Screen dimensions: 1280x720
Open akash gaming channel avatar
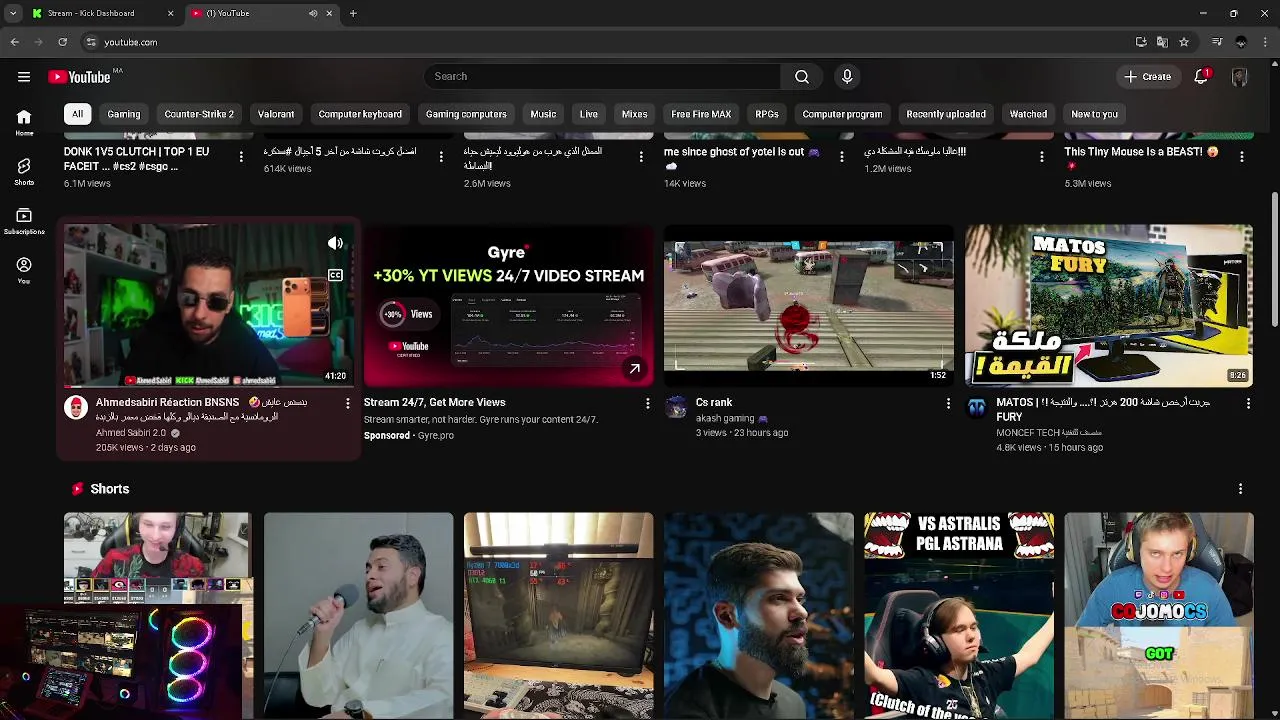click(x=676, y=408)
